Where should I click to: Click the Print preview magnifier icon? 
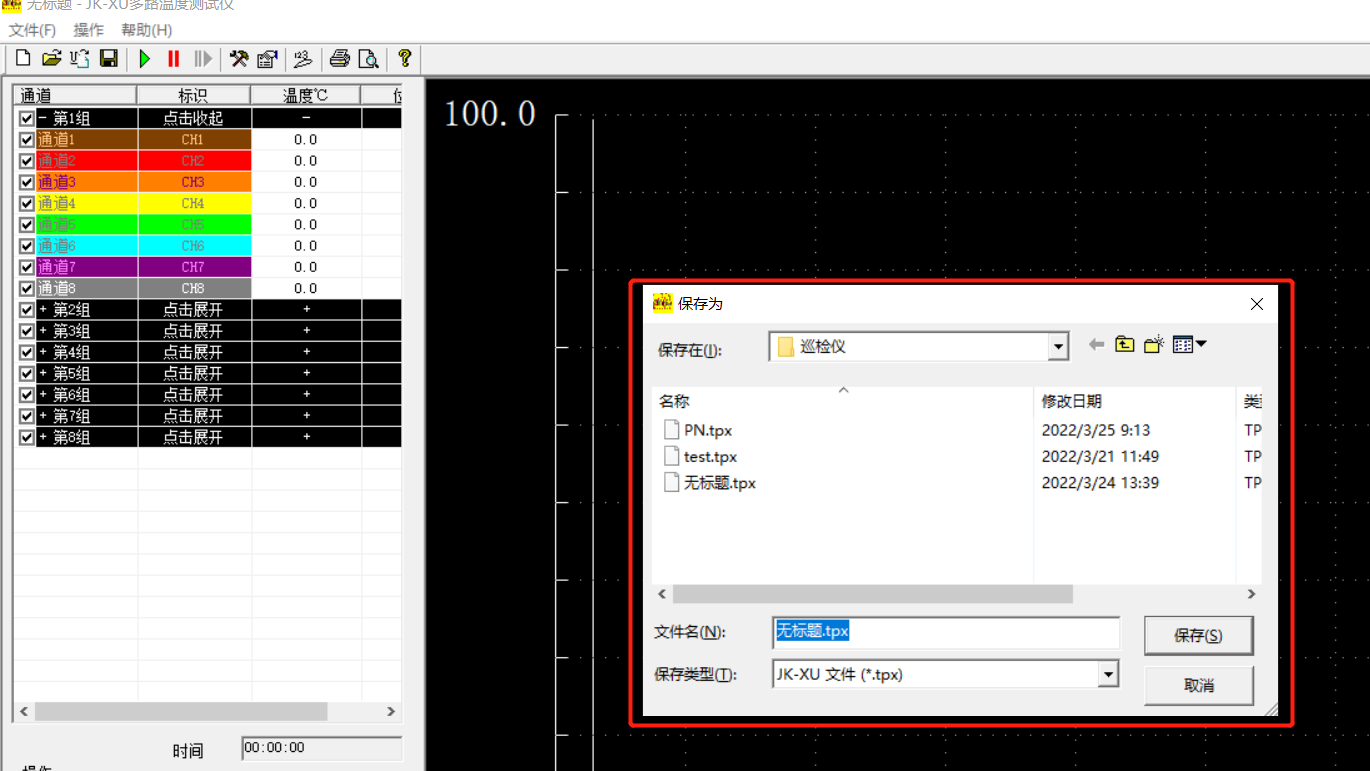[368, 59]
